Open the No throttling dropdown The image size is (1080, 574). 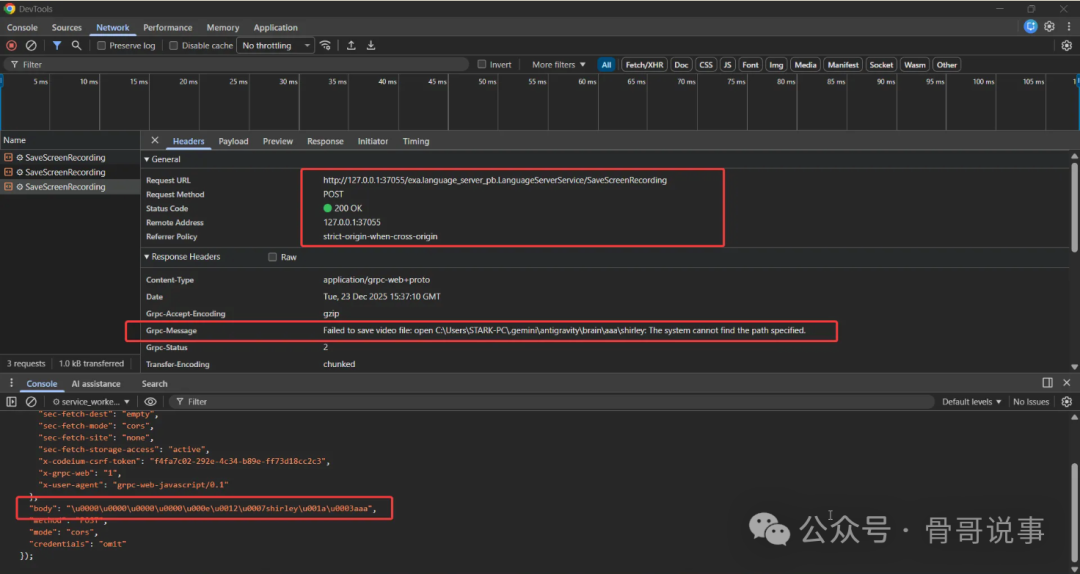pyautogui.click(x=273, y=45)
